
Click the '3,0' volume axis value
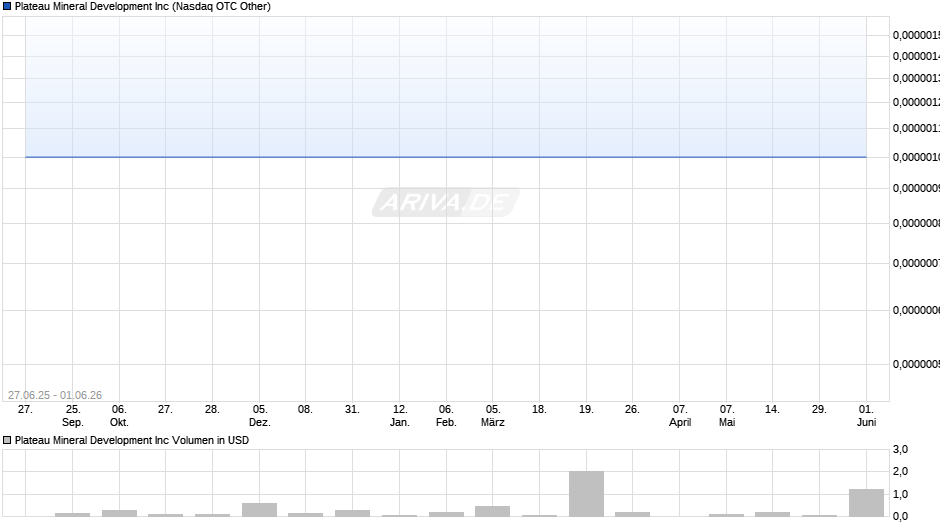click(x=900, y=449)
